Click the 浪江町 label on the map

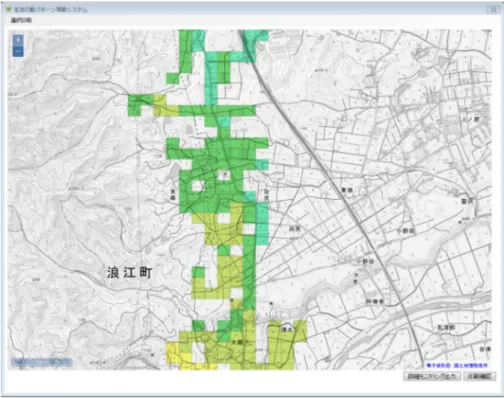(129, 273)
